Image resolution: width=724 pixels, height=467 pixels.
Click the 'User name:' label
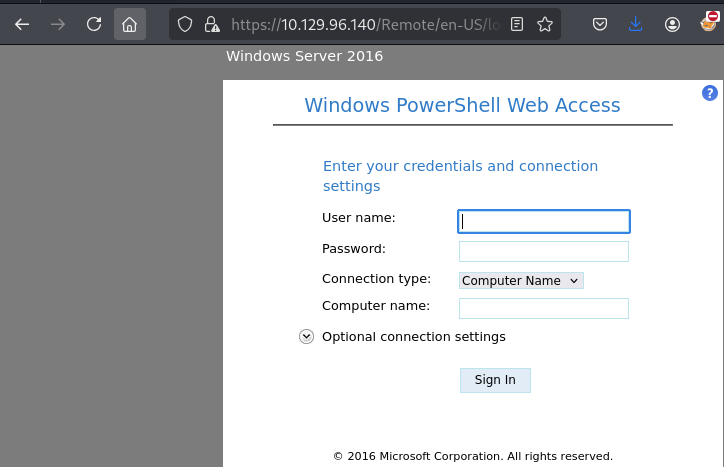coord(359,218)
